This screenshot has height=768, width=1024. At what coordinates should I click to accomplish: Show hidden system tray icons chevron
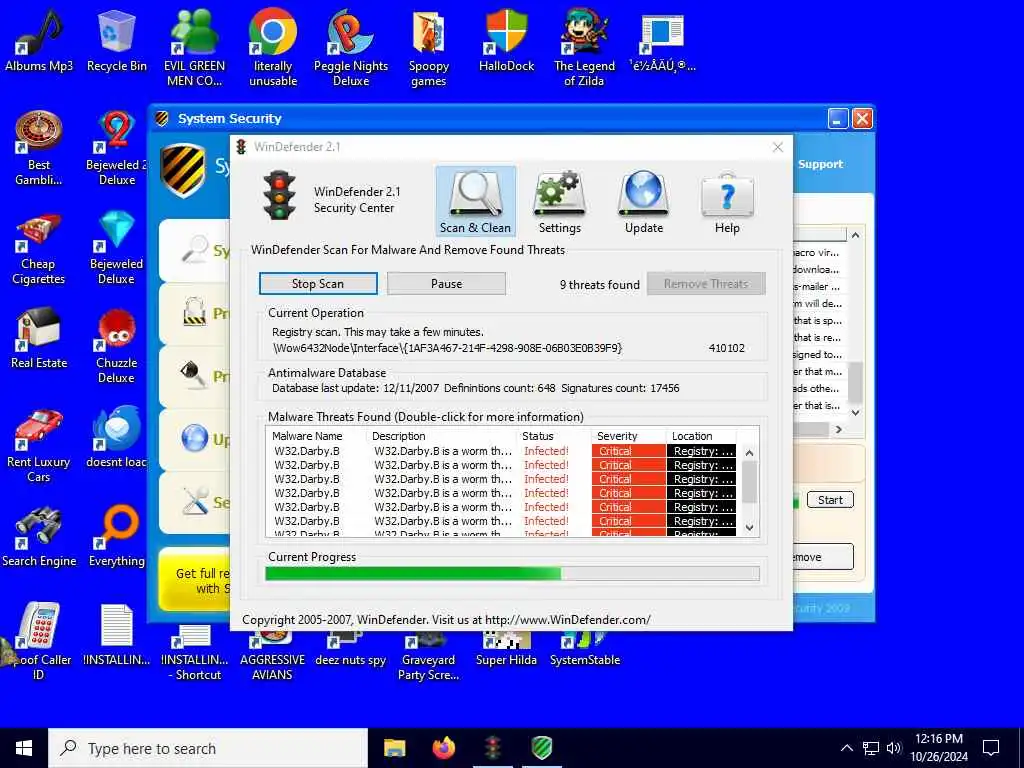click(846, 748)
